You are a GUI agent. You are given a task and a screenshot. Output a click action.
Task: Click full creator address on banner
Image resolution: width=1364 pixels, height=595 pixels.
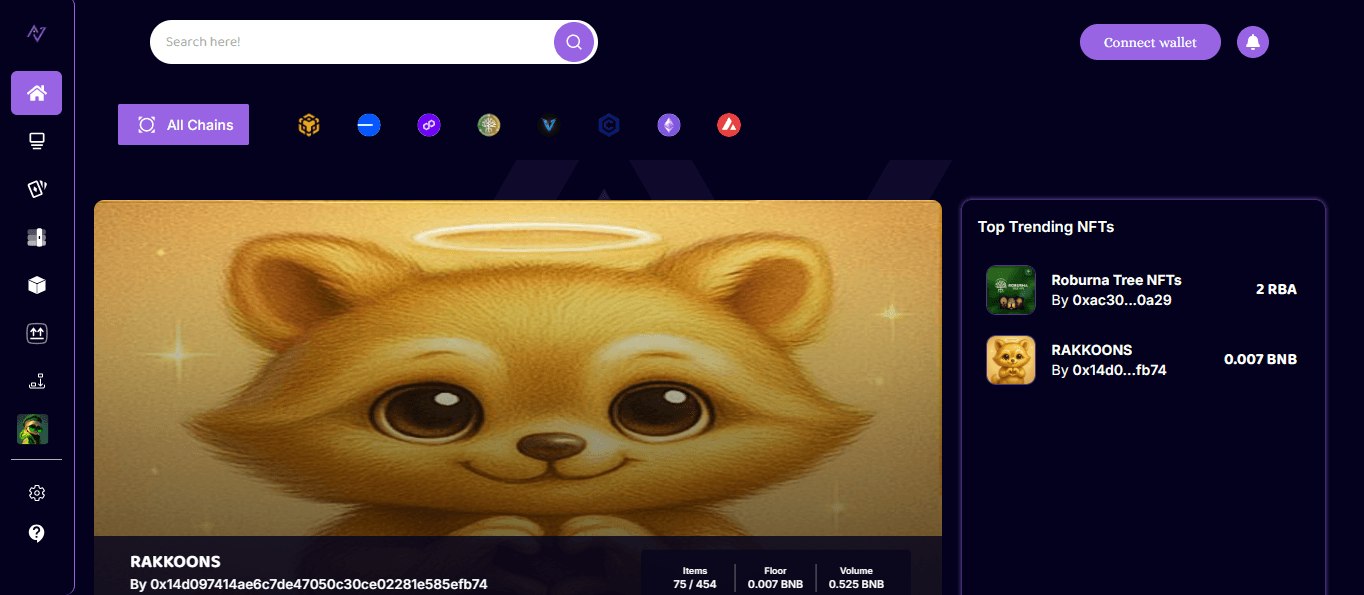pyautogui.click(x=318, y=584)
